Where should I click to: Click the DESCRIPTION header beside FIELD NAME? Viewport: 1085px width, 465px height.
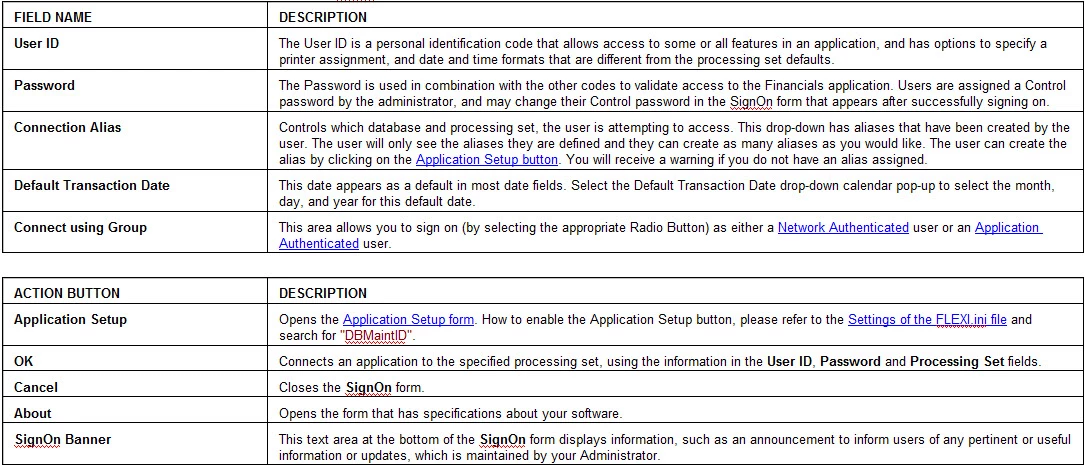click(x=322, y=17)
